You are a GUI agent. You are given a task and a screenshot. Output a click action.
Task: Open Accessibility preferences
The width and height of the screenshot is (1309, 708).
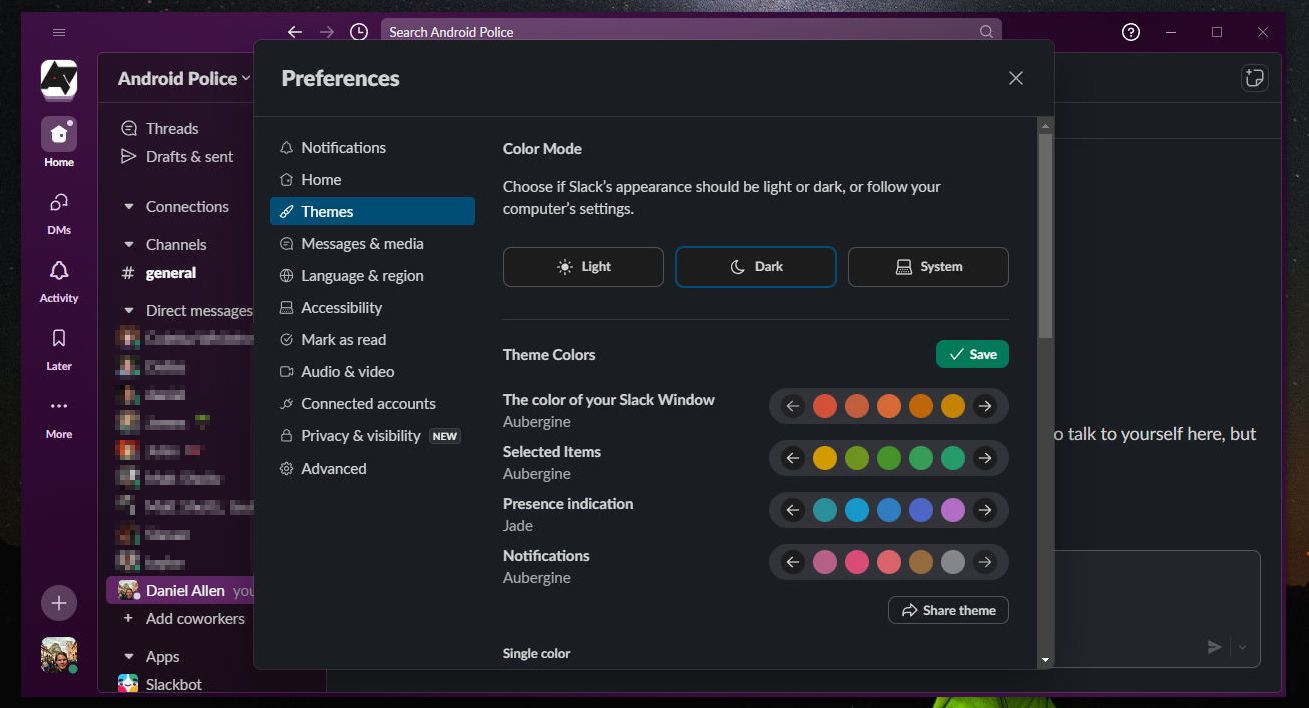372,307
